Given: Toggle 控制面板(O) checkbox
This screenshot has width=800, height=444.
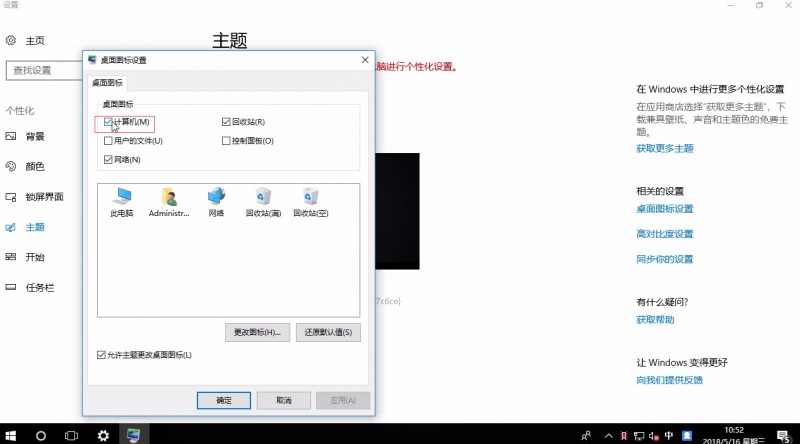Looking at the screenshot, I should point(226,141).
